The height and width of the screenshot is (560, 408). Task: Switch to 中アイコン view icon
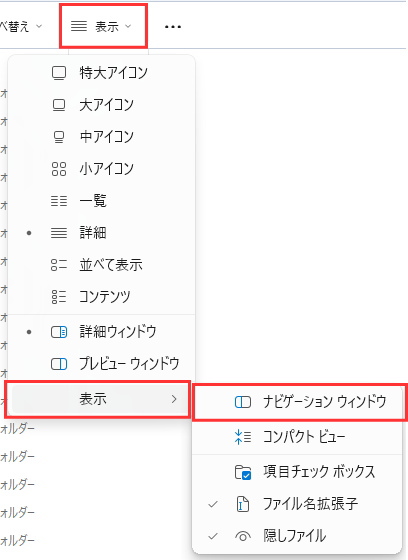click(x=59, y=137)
